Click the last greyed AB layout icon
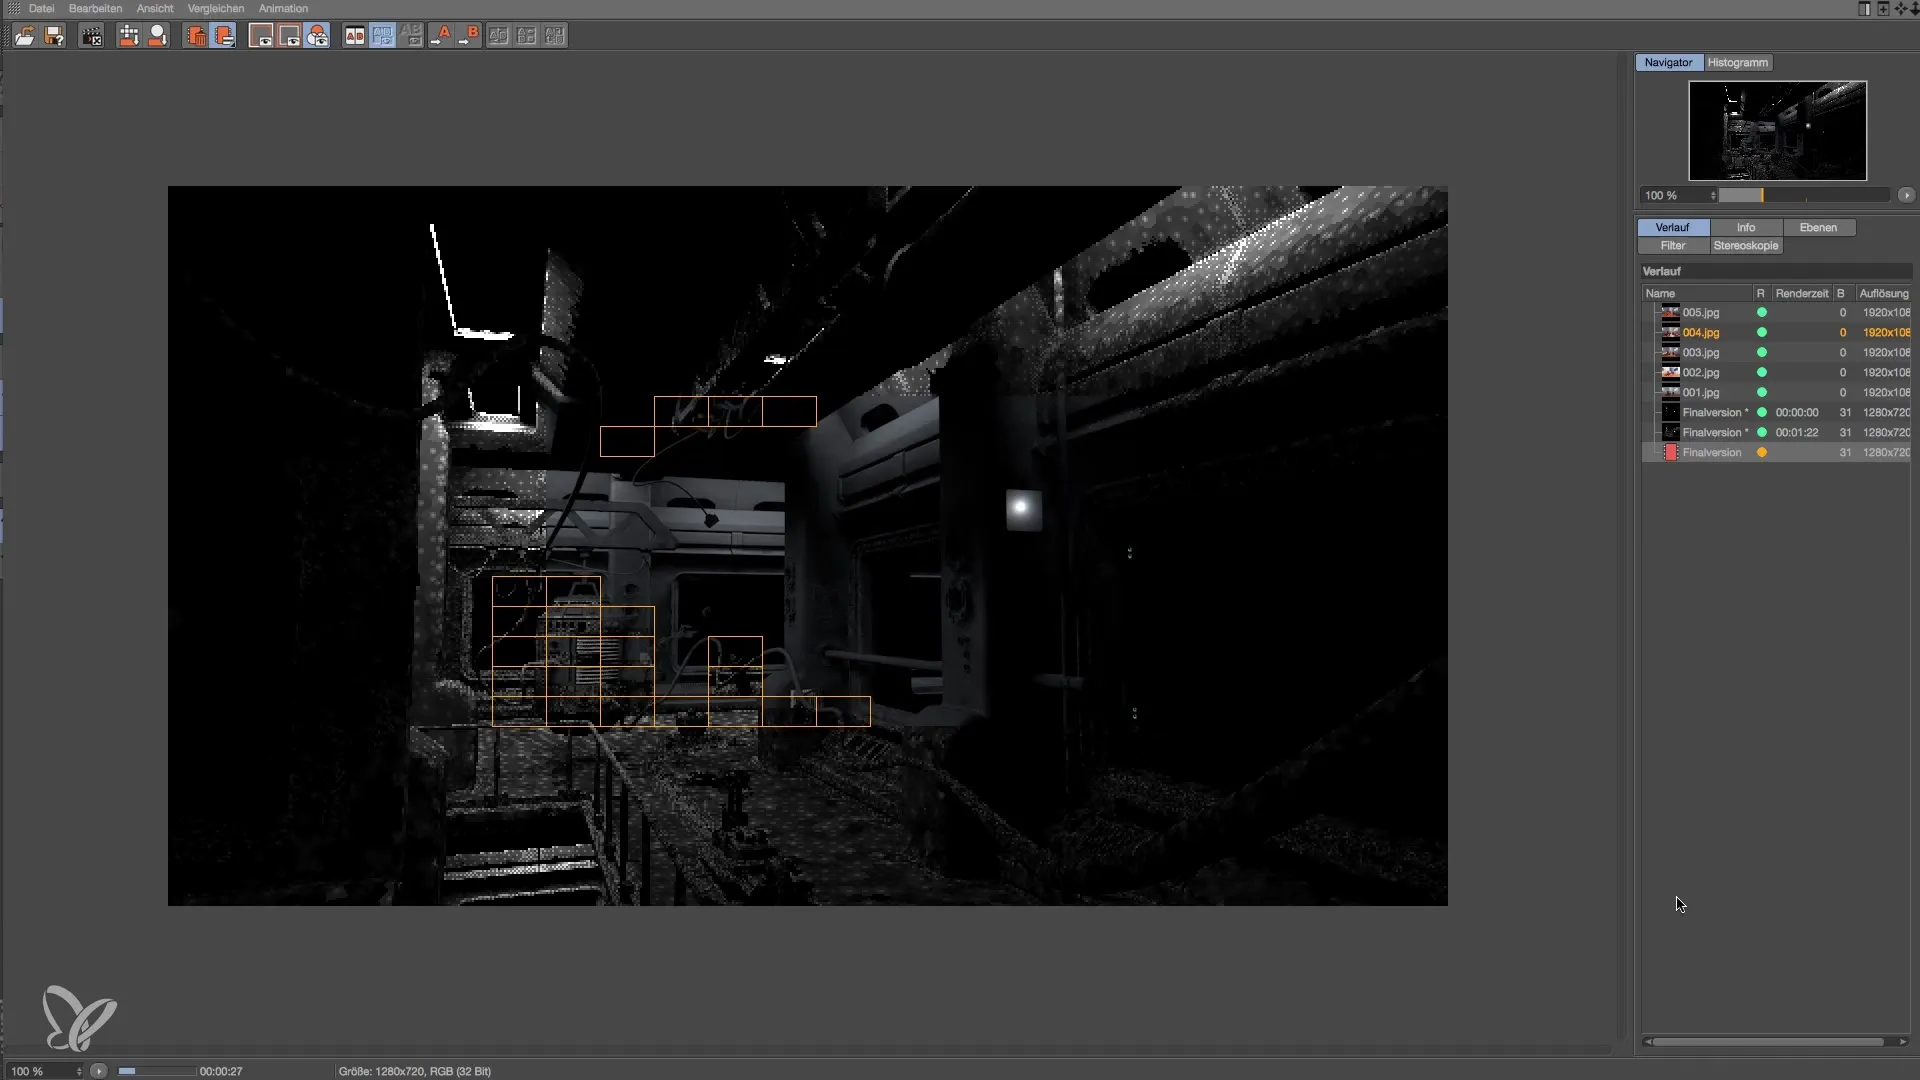The height and width of the screenshot is (1080, 1920). (x=555, y=36)
